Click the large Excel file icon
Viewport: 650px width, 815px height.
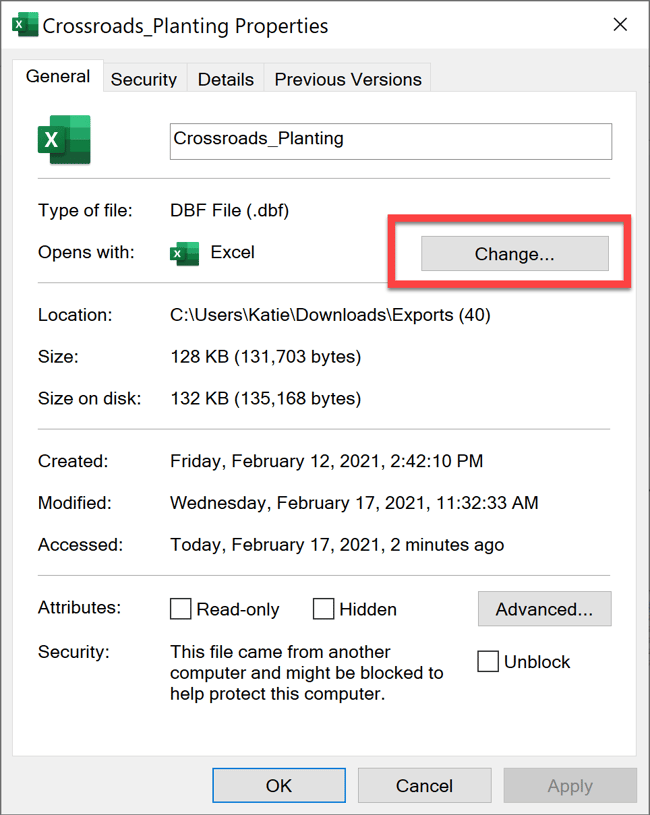click(x=62, y=138)
